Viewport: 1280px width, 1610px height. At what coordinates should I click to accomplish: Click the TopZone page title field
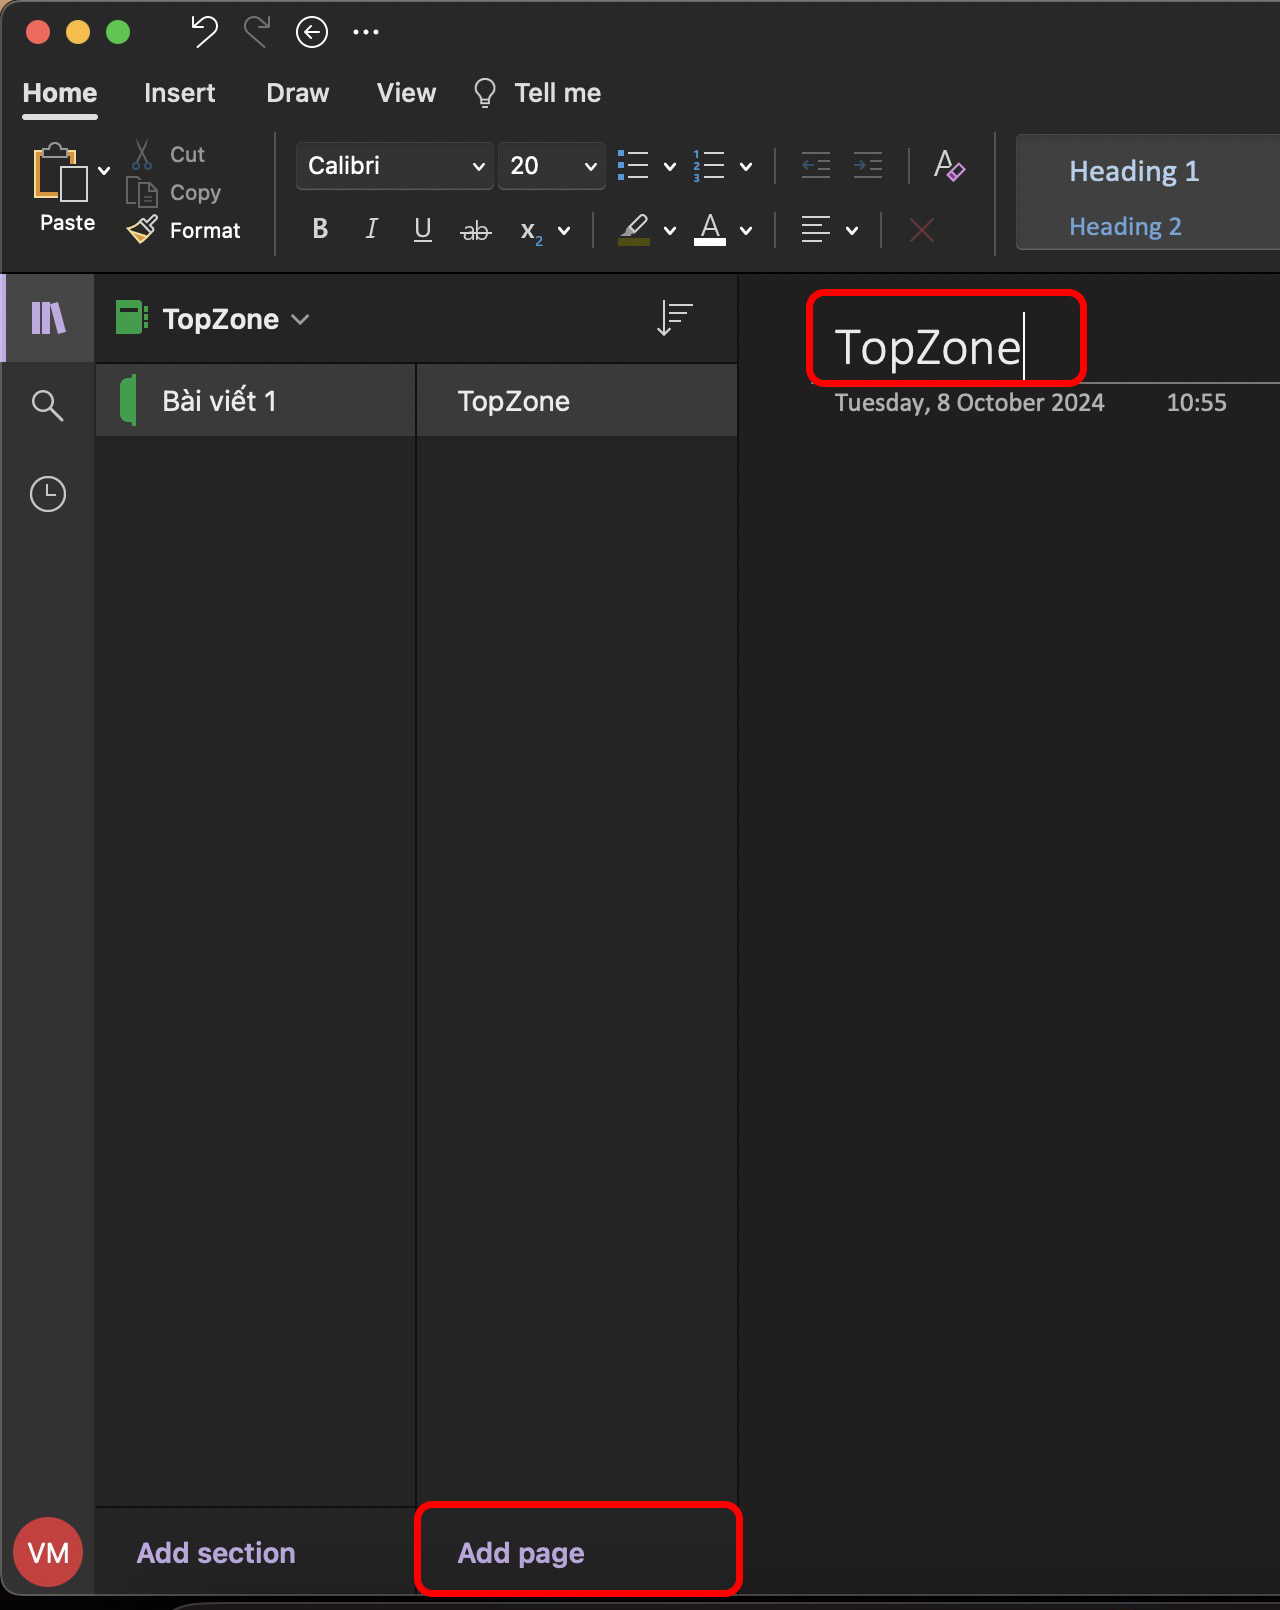pos(928,347)
